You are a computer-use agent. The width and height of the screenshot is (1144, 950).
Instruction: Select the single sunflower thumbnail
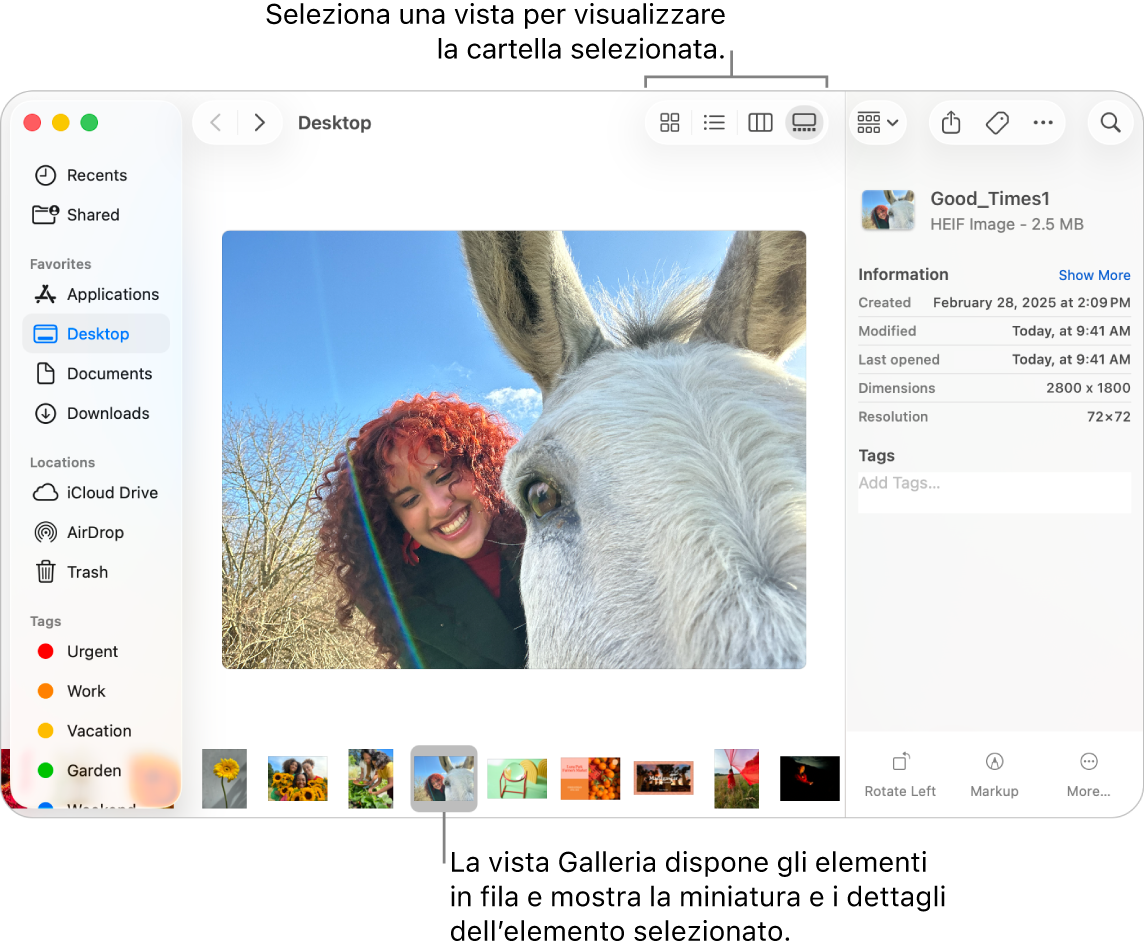coord(224,778)
